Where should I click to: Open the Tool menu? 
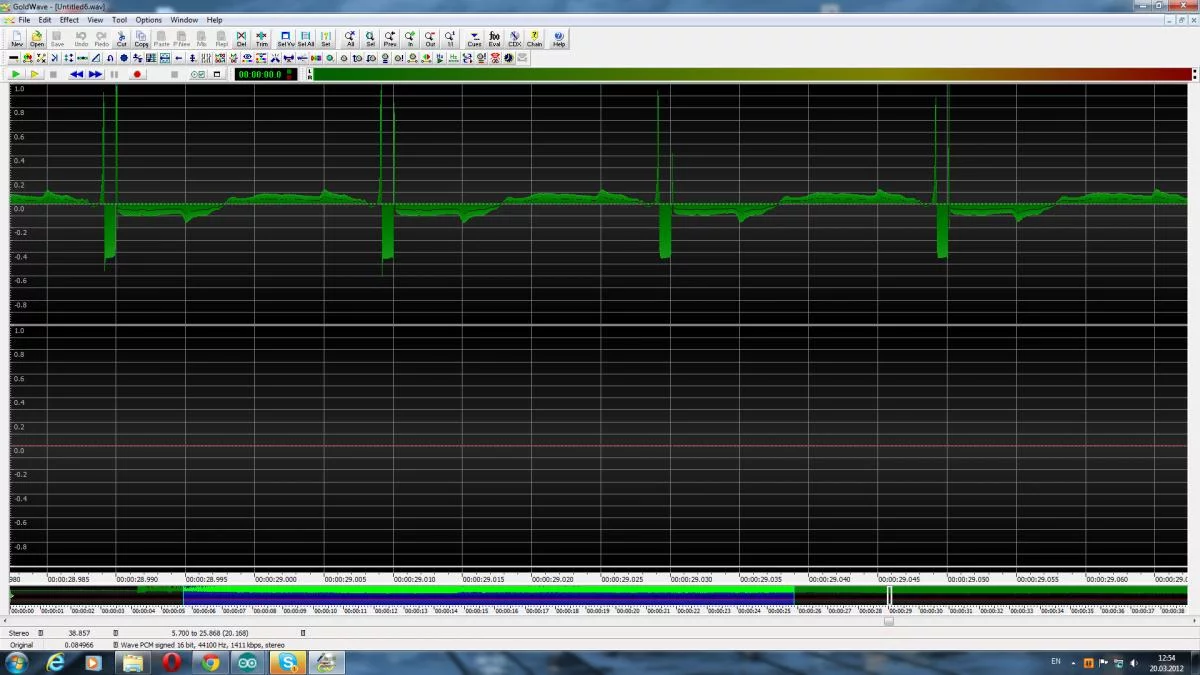(120, 20)
